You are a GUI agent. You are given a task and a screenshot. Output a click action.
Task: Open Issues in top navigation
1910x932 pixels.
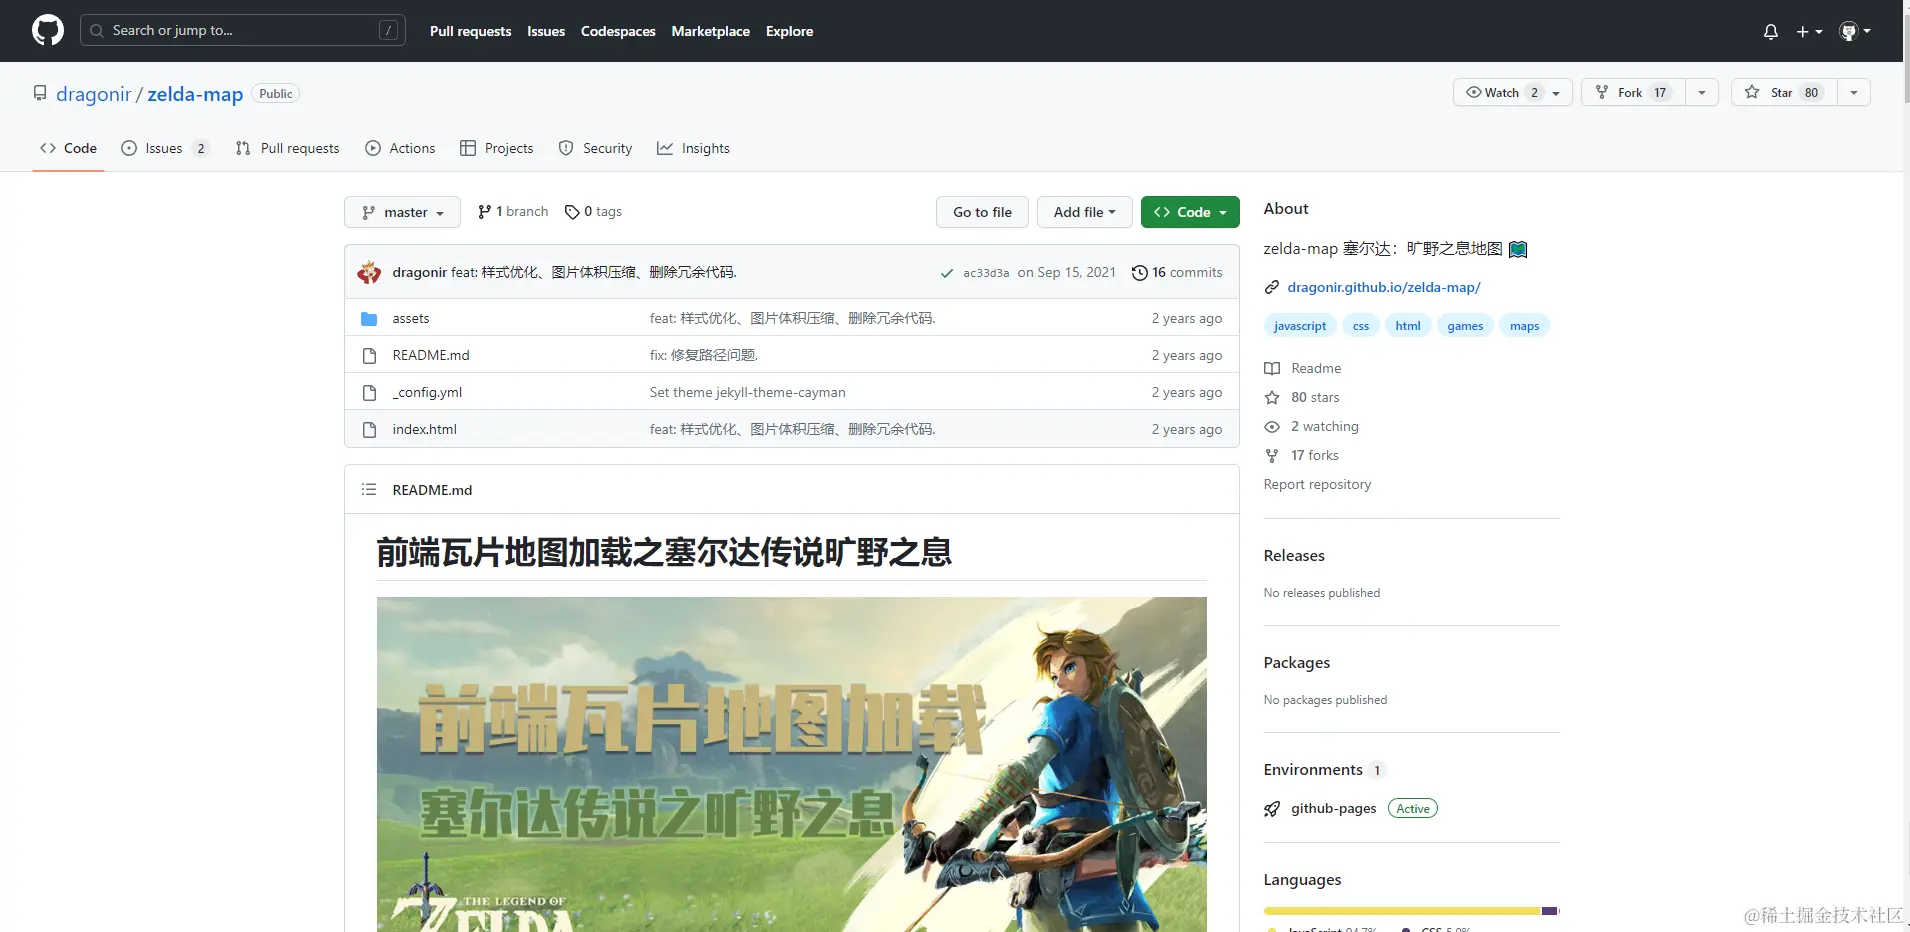(546, 31)
